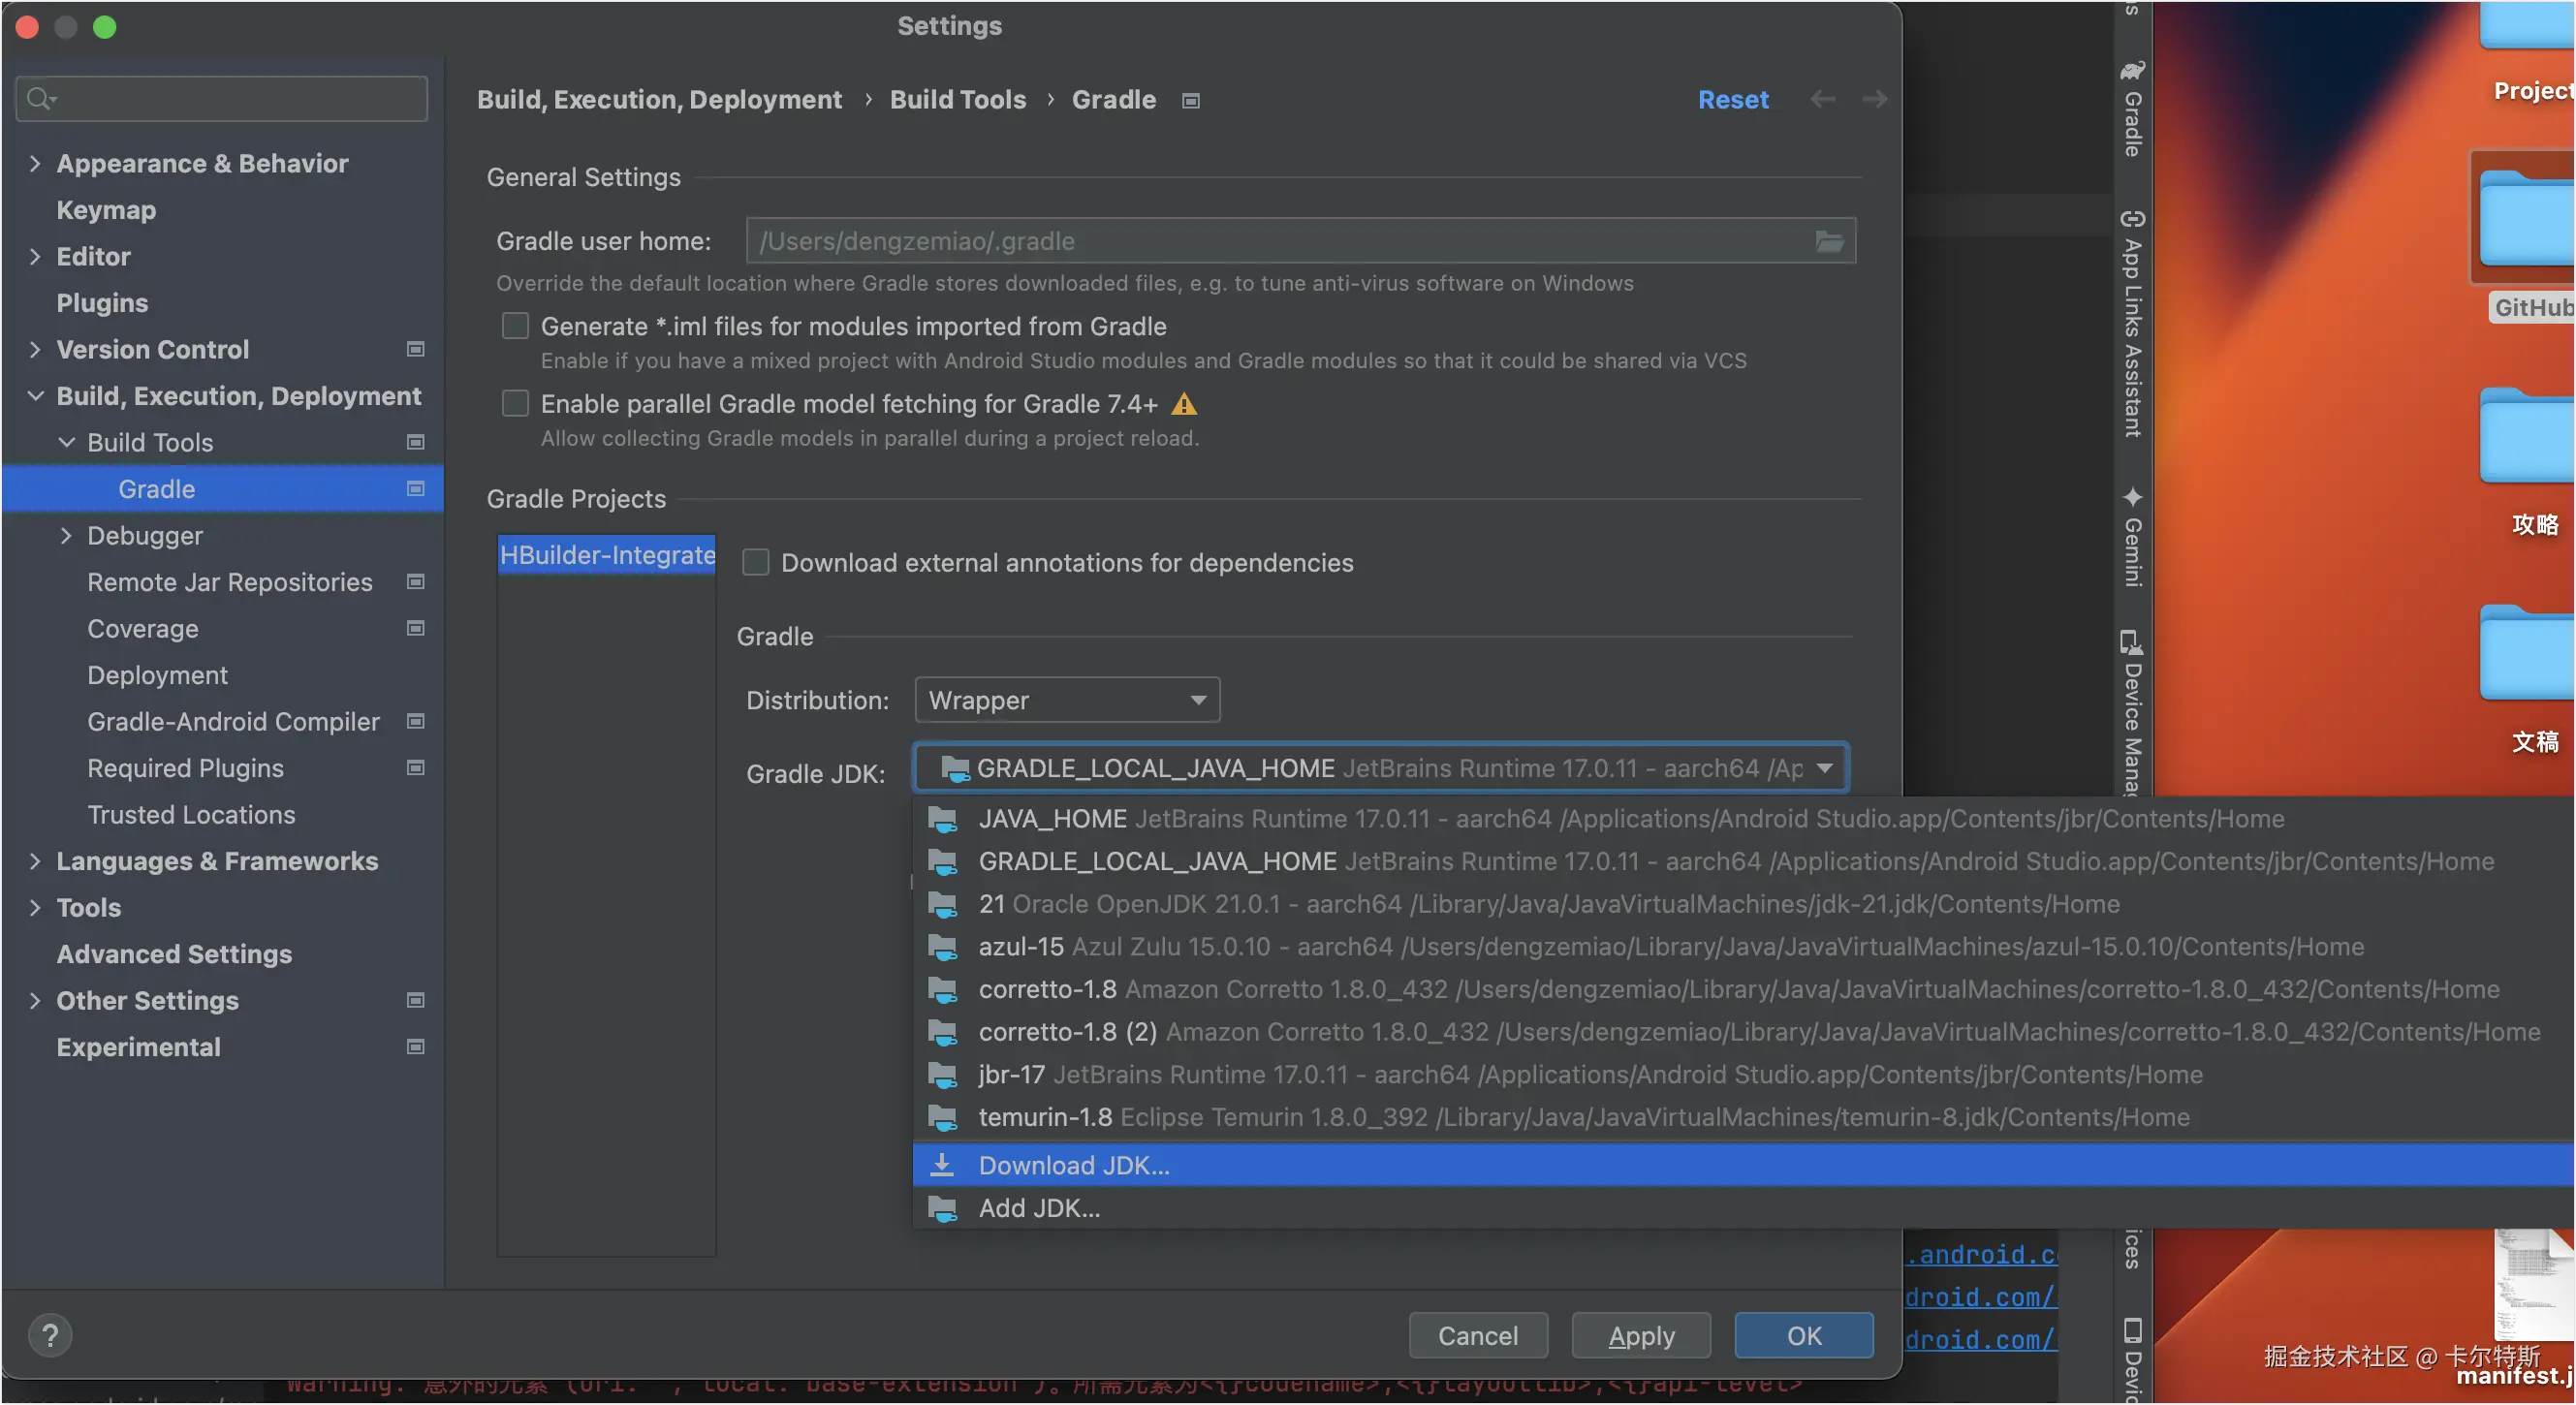Open help with the question mark button
Image resolution: width=2576 pixels, height=1405 pixels.
tap(50, 1335)
